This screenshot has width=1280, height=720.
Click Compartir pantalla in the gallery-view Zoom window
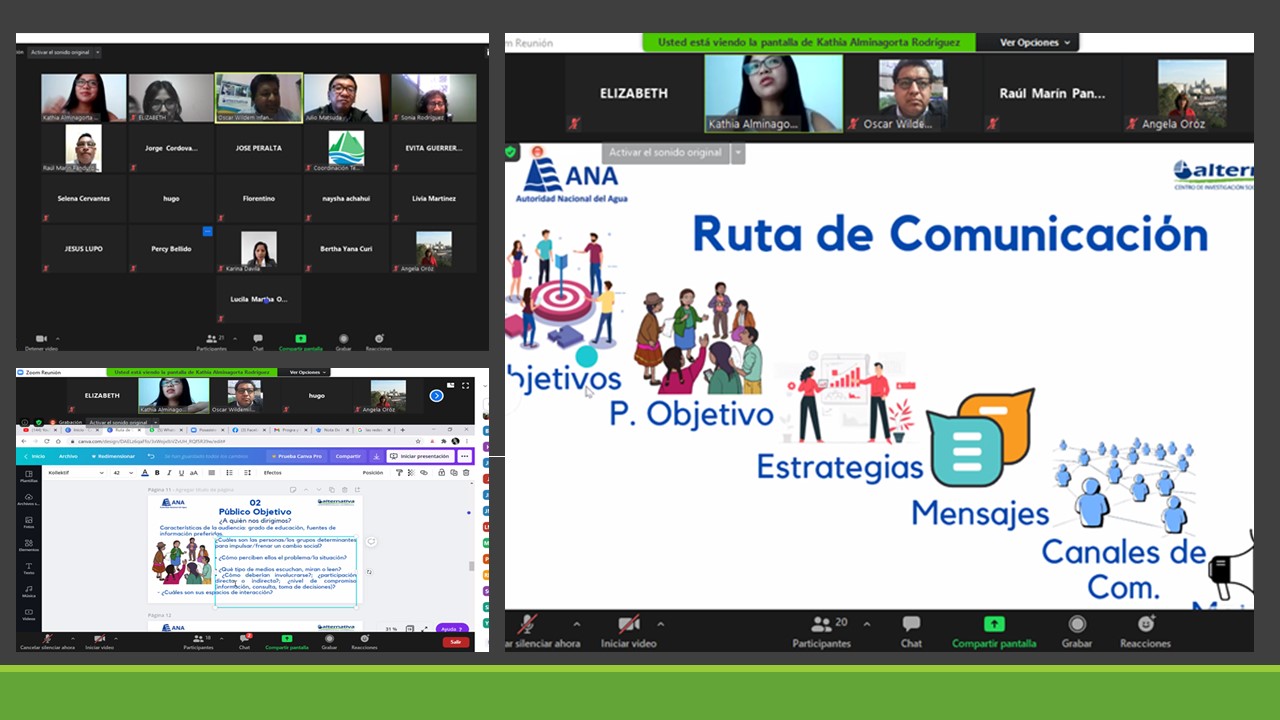pyautogui.click(x=300, y=343)
